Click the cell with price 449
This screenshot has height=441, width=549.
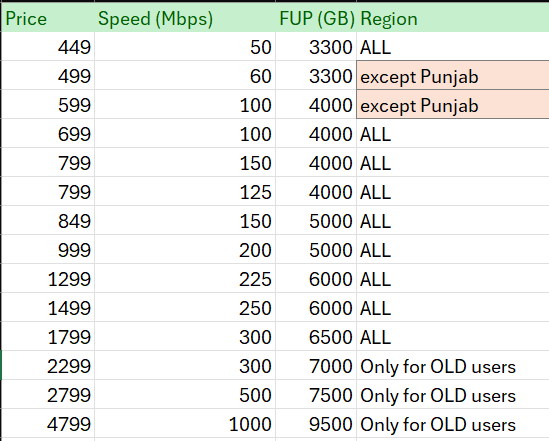tap(48, 47)
